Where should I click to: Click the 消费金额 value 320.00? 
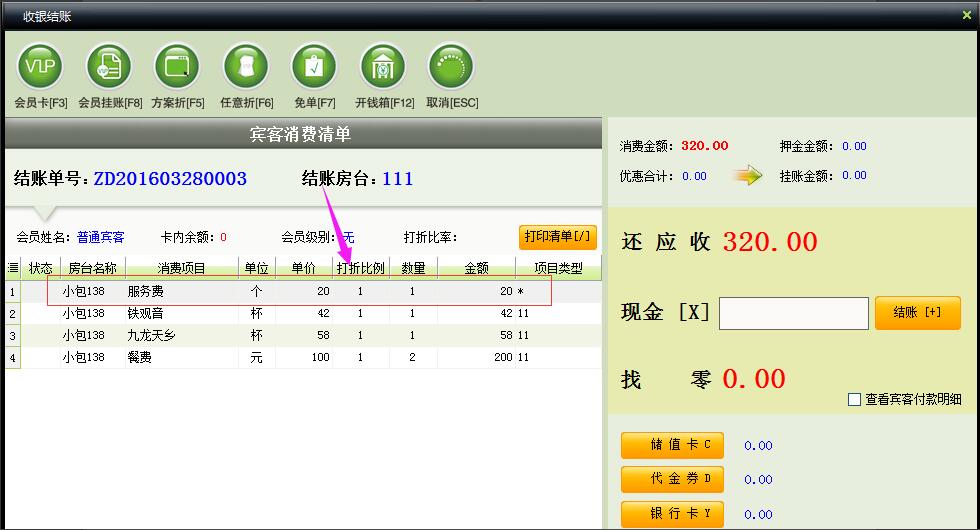[705, 146]
